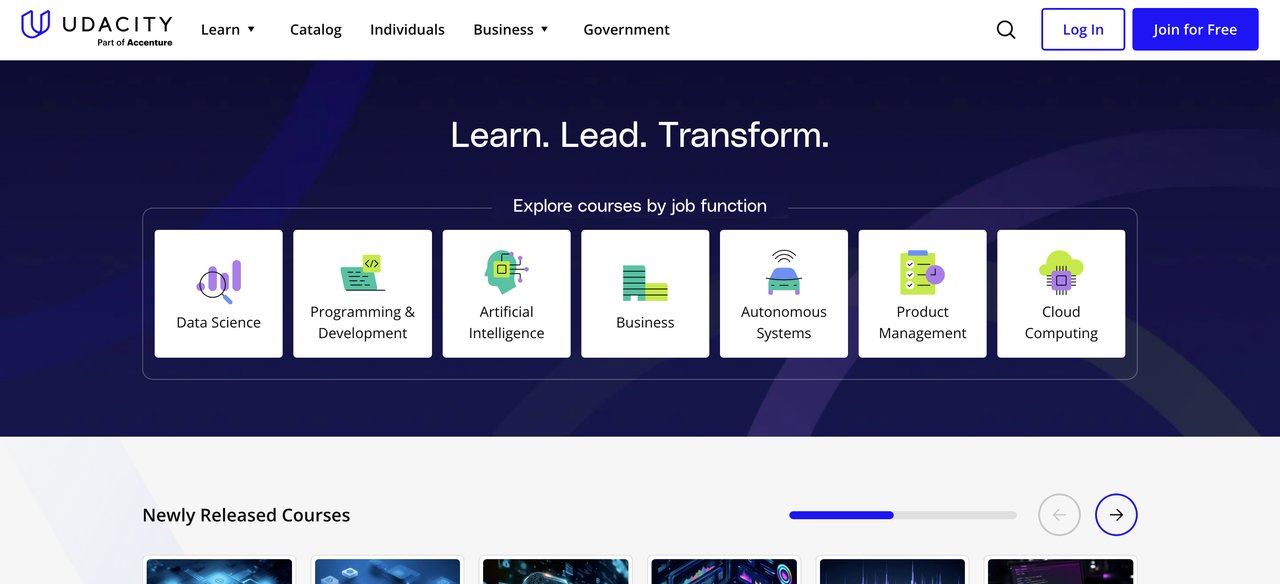Screen dimensions: 1280x584
Task: Expand the Learn dropdown menu
Action: coord(228,30)
